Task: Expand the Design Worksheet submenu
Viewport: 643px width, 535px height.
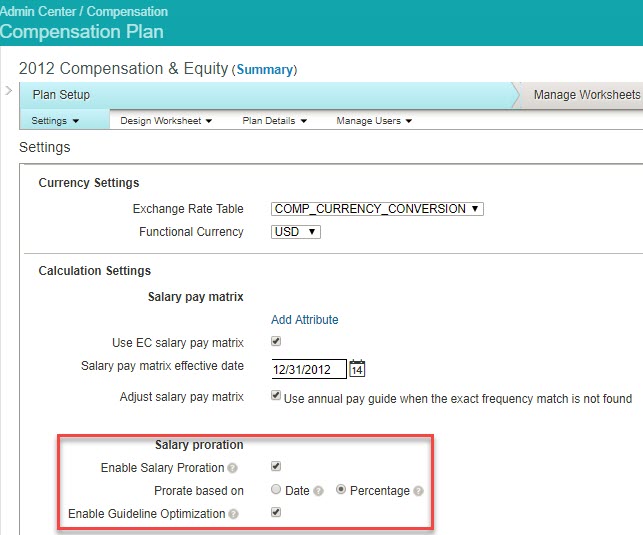Action: coord(166,121)
